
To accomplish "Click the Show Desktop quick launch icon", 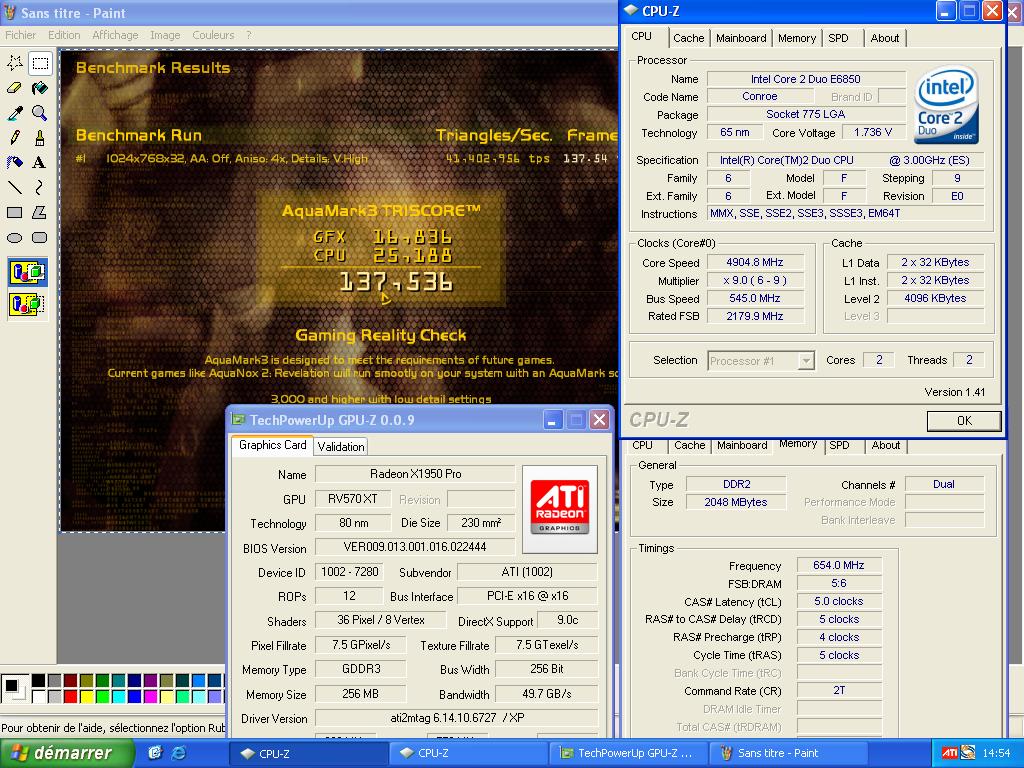I will [x=155, y=753].
